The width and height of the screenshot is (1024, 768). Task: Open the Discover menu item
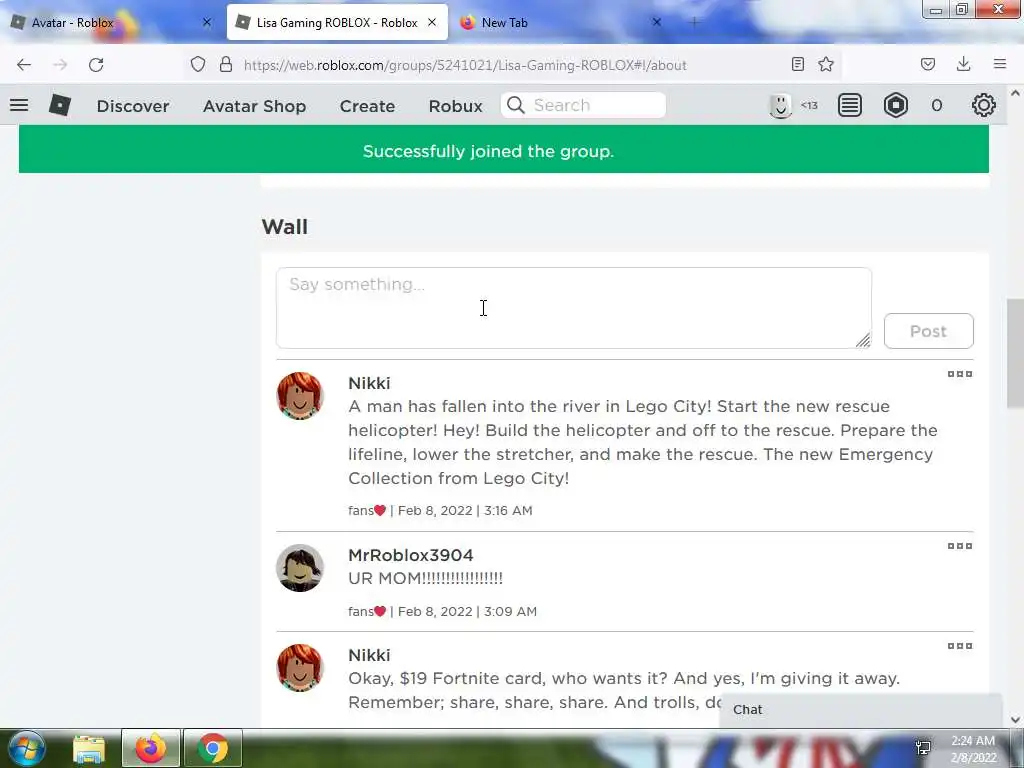pos(133,106)
